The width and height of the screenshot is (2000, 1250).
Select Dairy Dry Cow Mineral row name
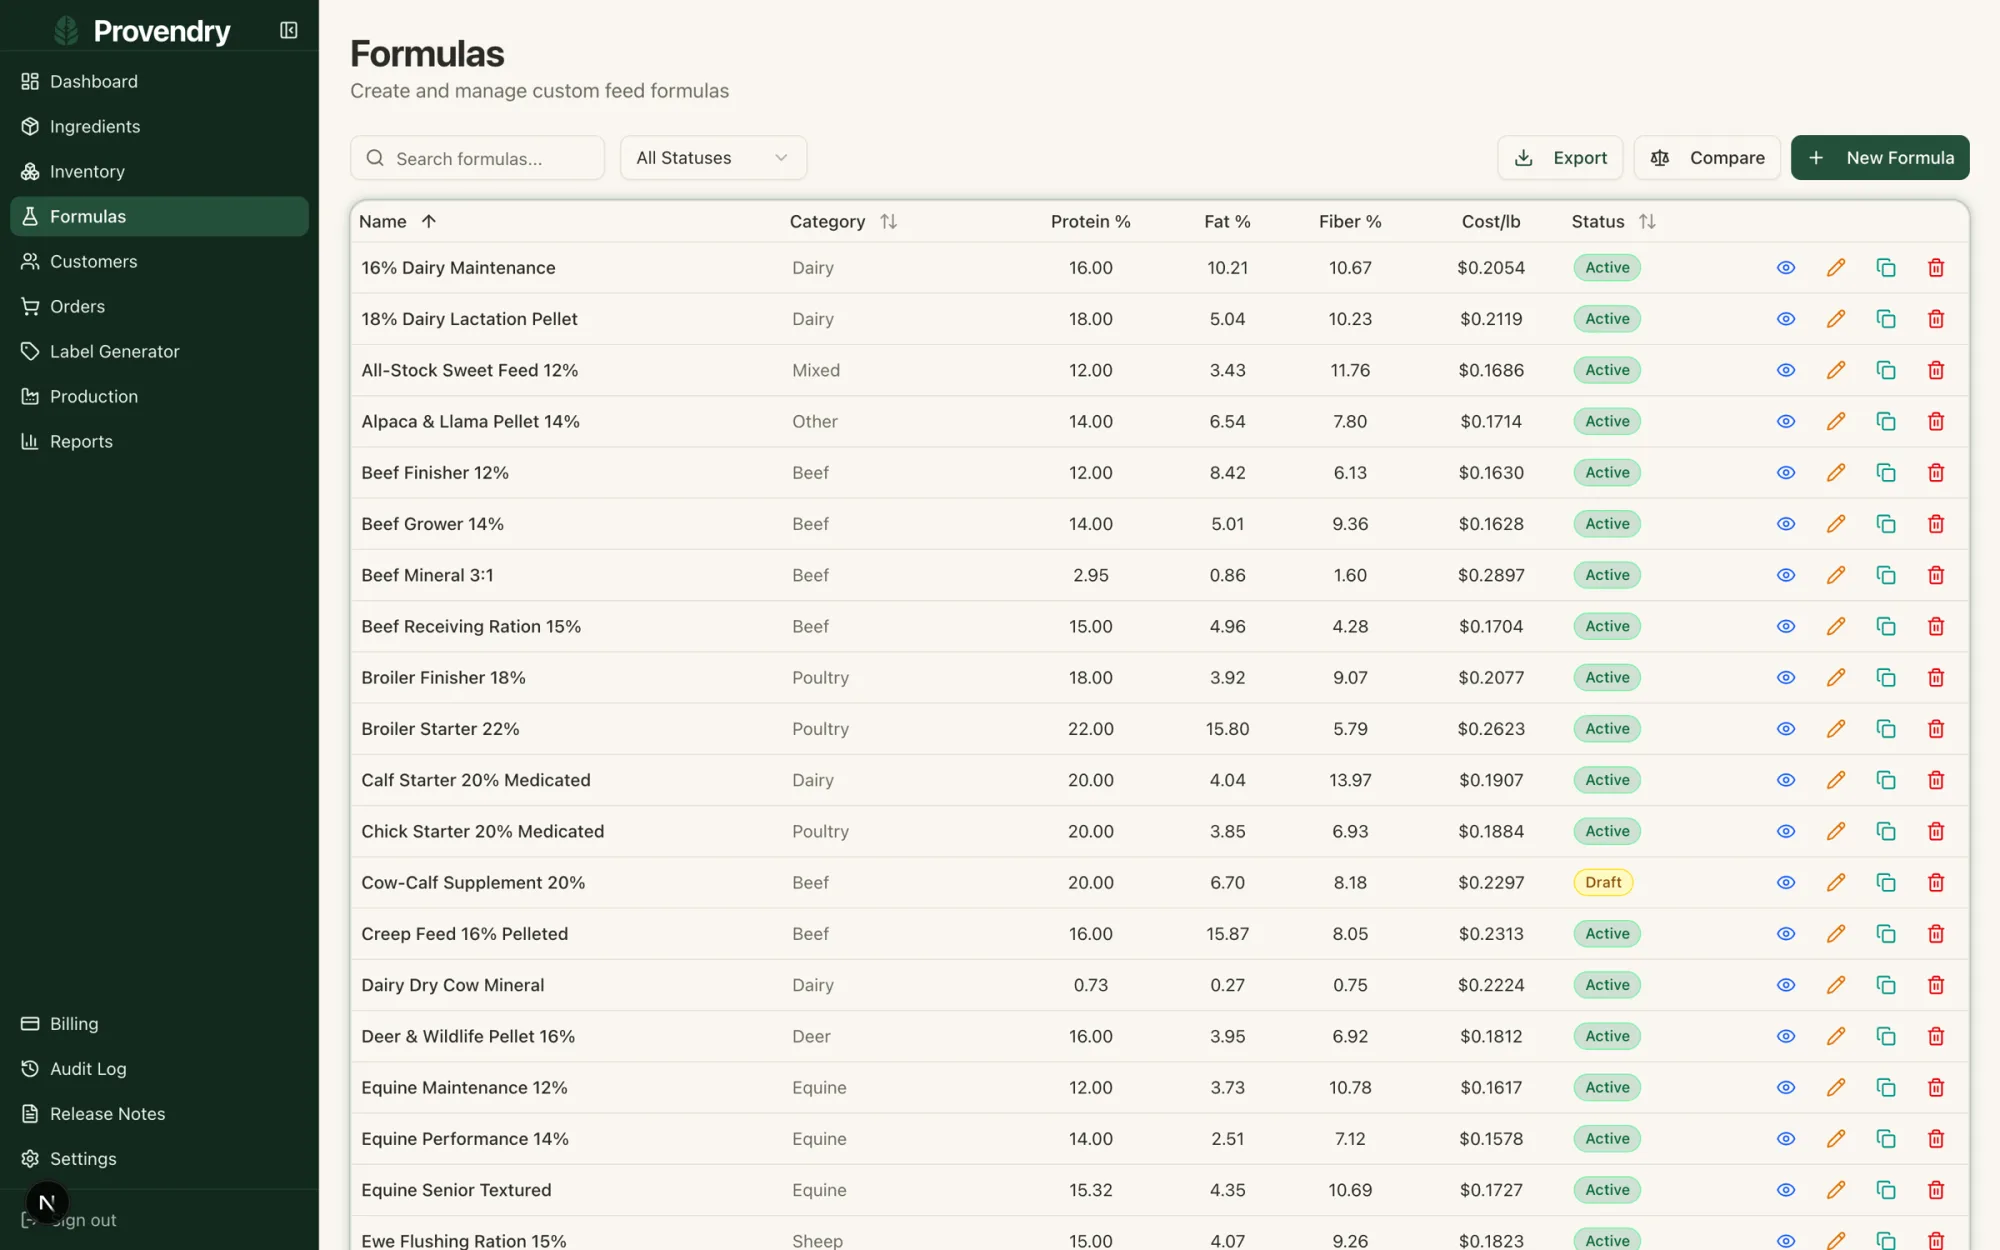point(453,985)
